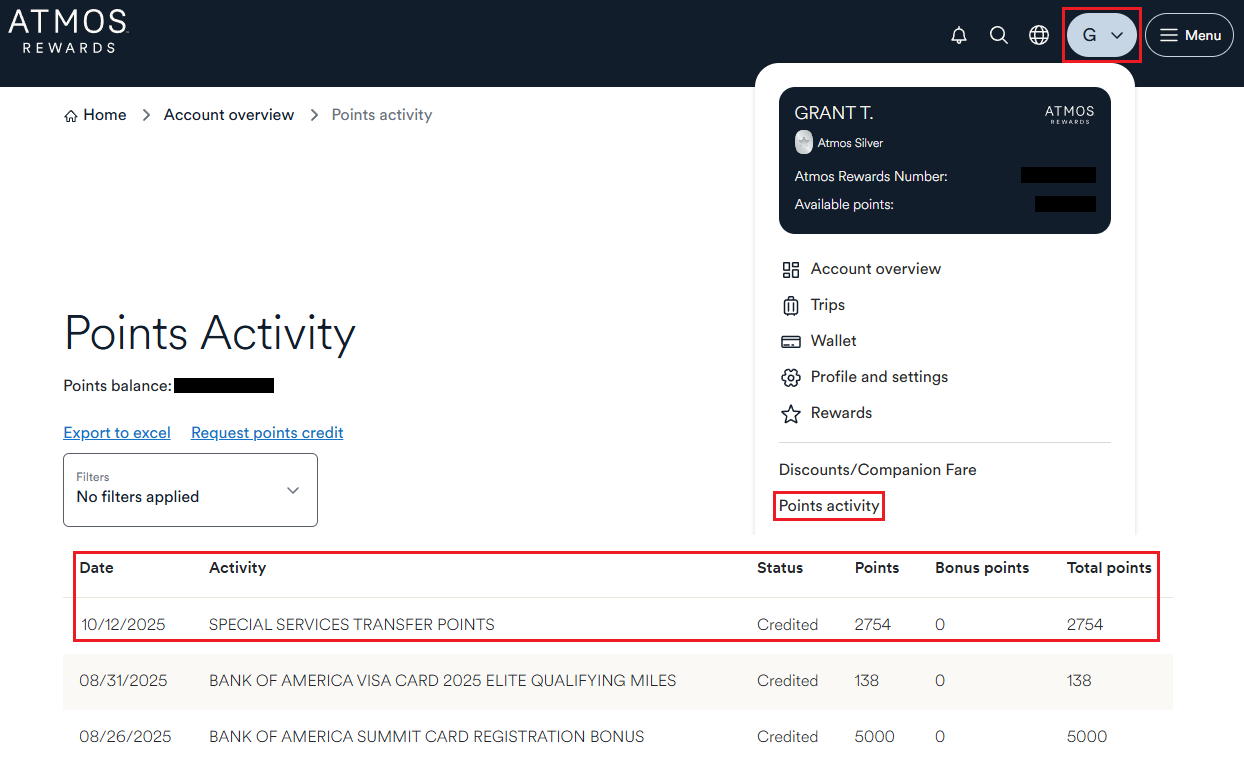Click the Request points credit link

(x=267, y=433)
